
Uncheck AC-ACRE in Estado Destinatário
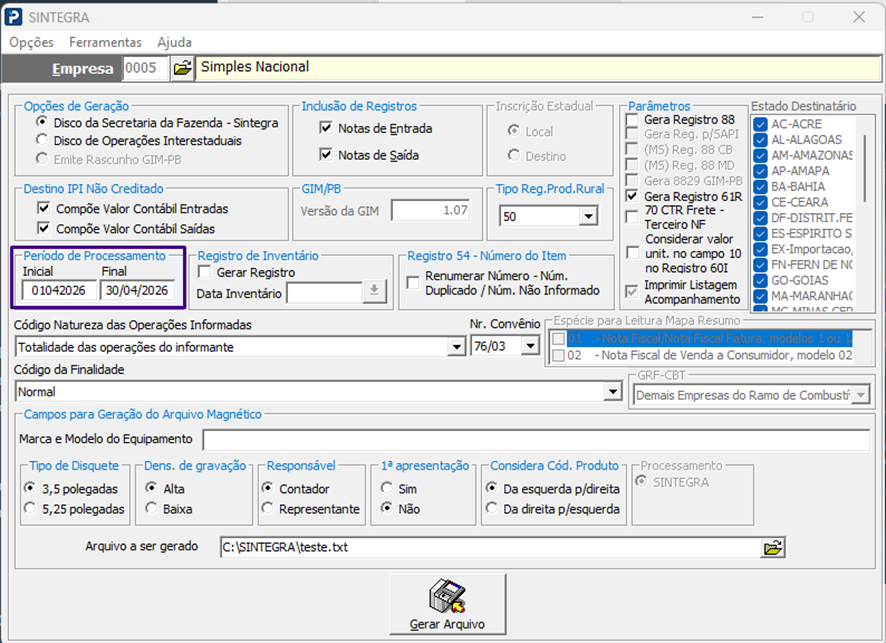coord(761,124)
